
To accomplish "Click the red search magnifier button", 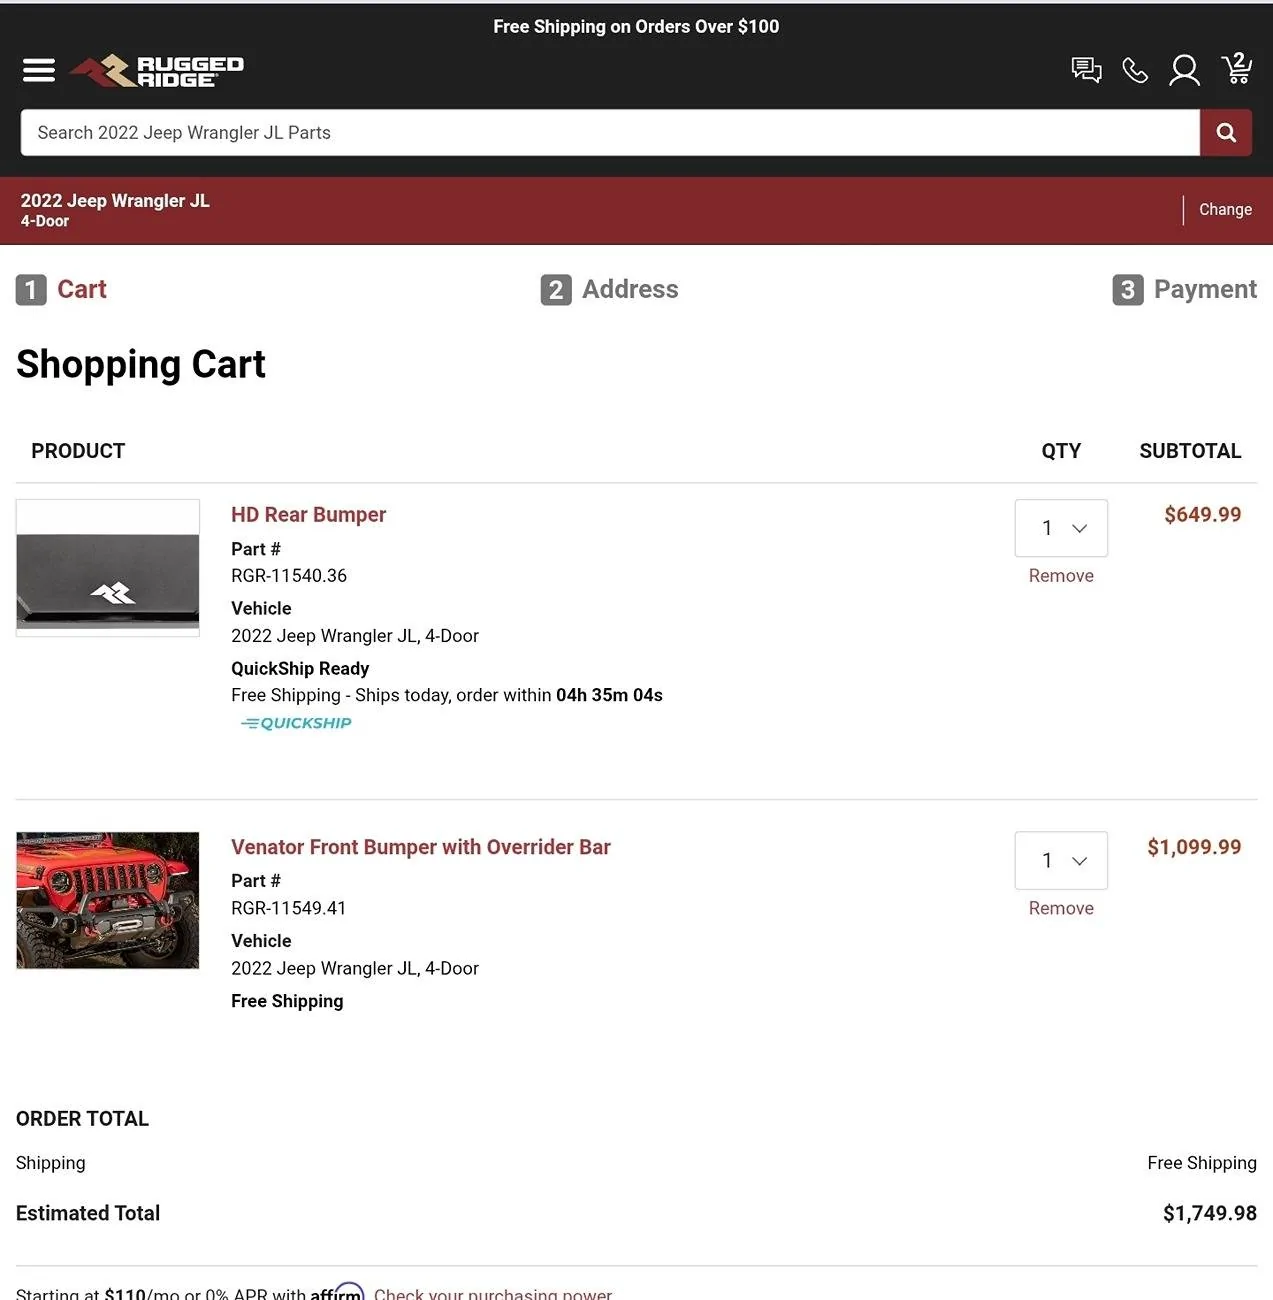I will coord(1226,132).
